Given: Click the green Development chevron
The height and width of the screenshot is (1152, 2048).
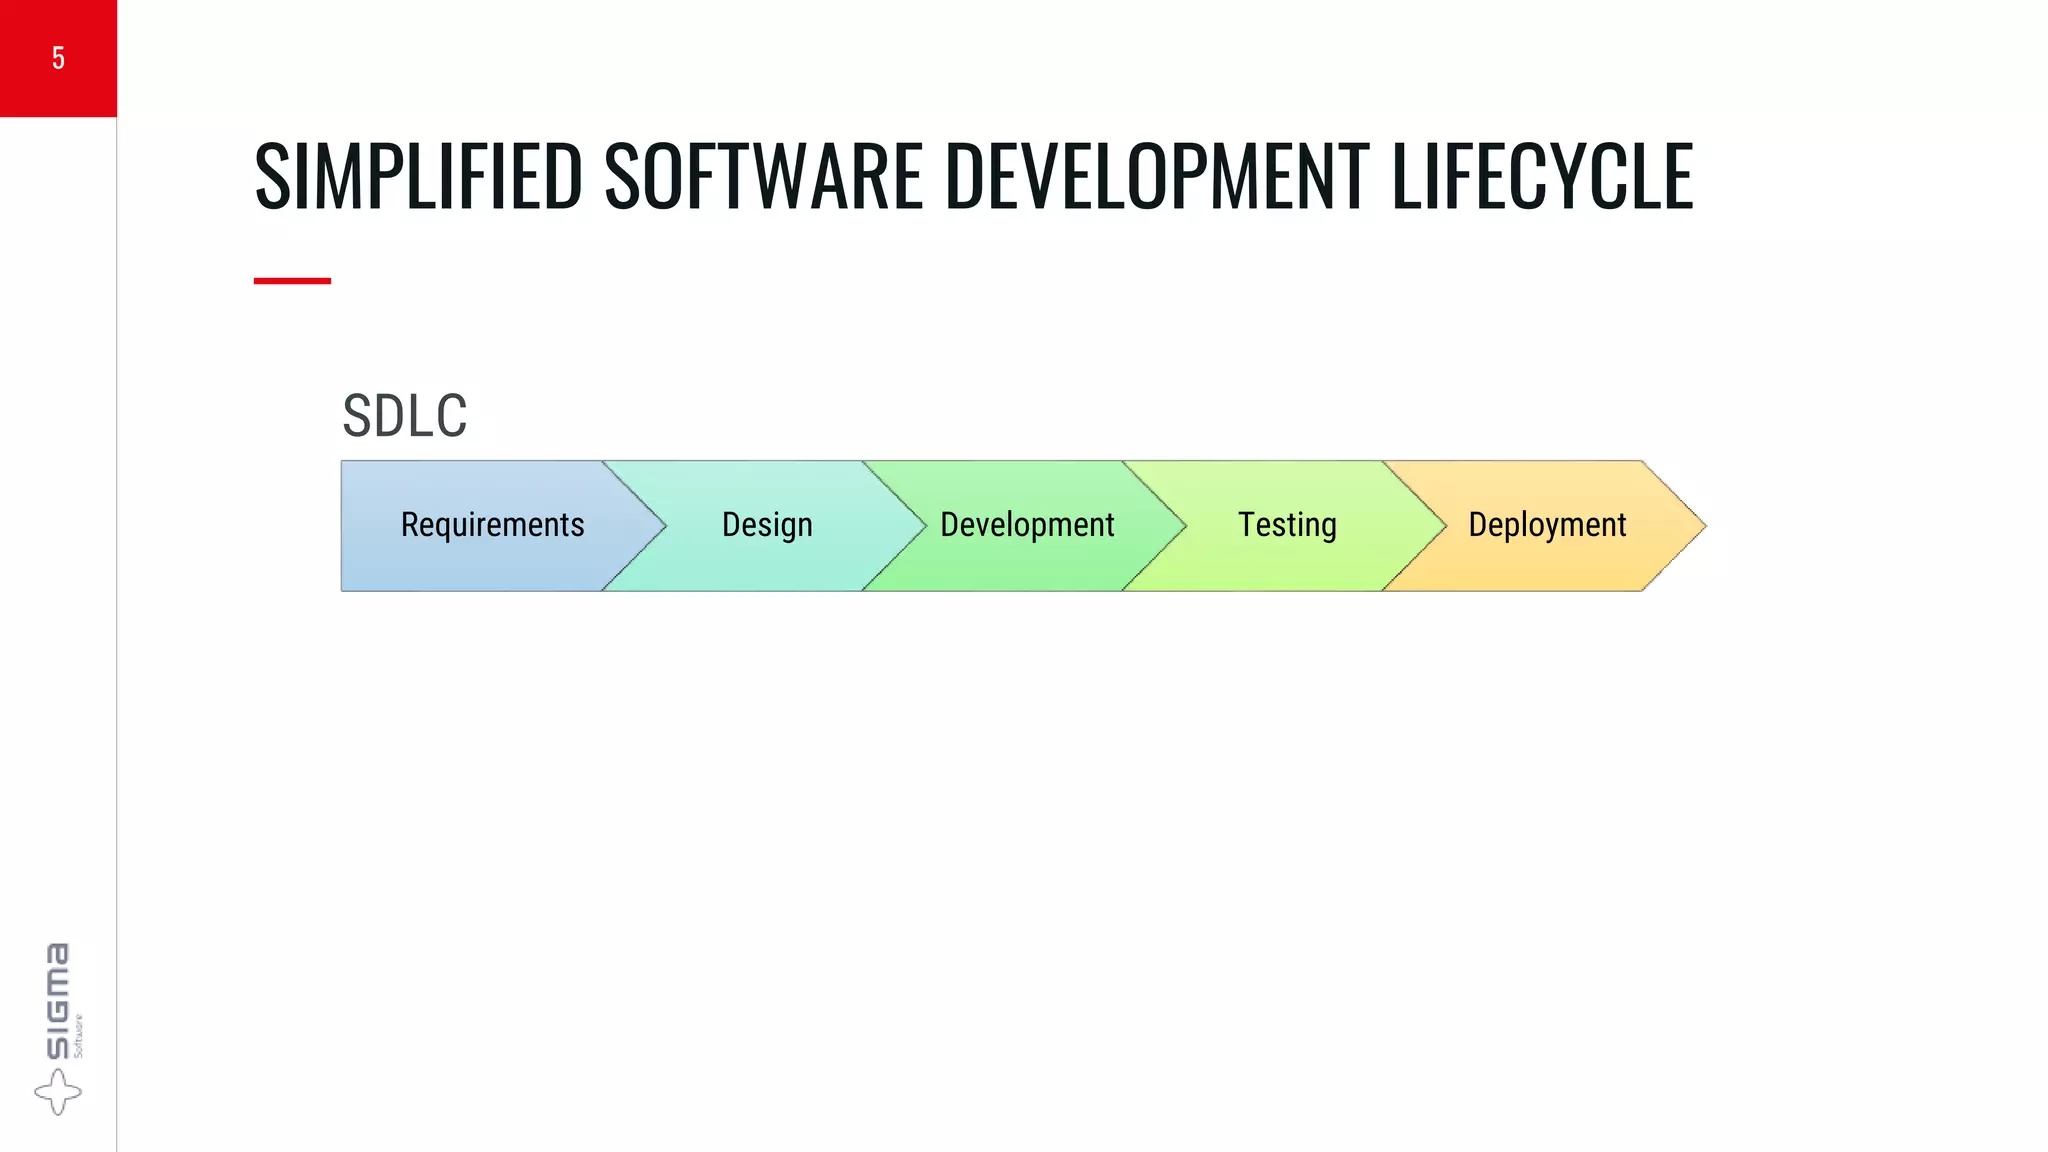Looking at the screenshot, I should tap(1027, 525).
